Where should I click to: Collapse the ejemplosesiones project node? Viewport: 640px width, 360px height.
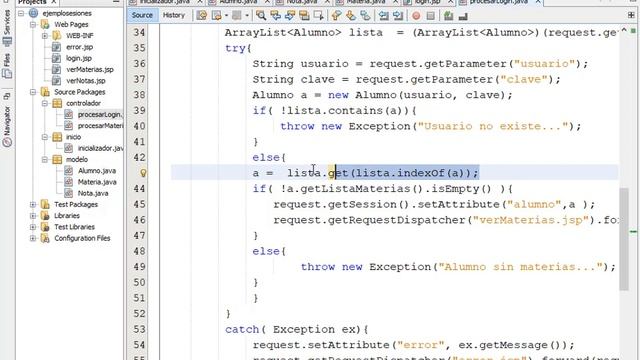pyautogui.click(x=21, y=13)
